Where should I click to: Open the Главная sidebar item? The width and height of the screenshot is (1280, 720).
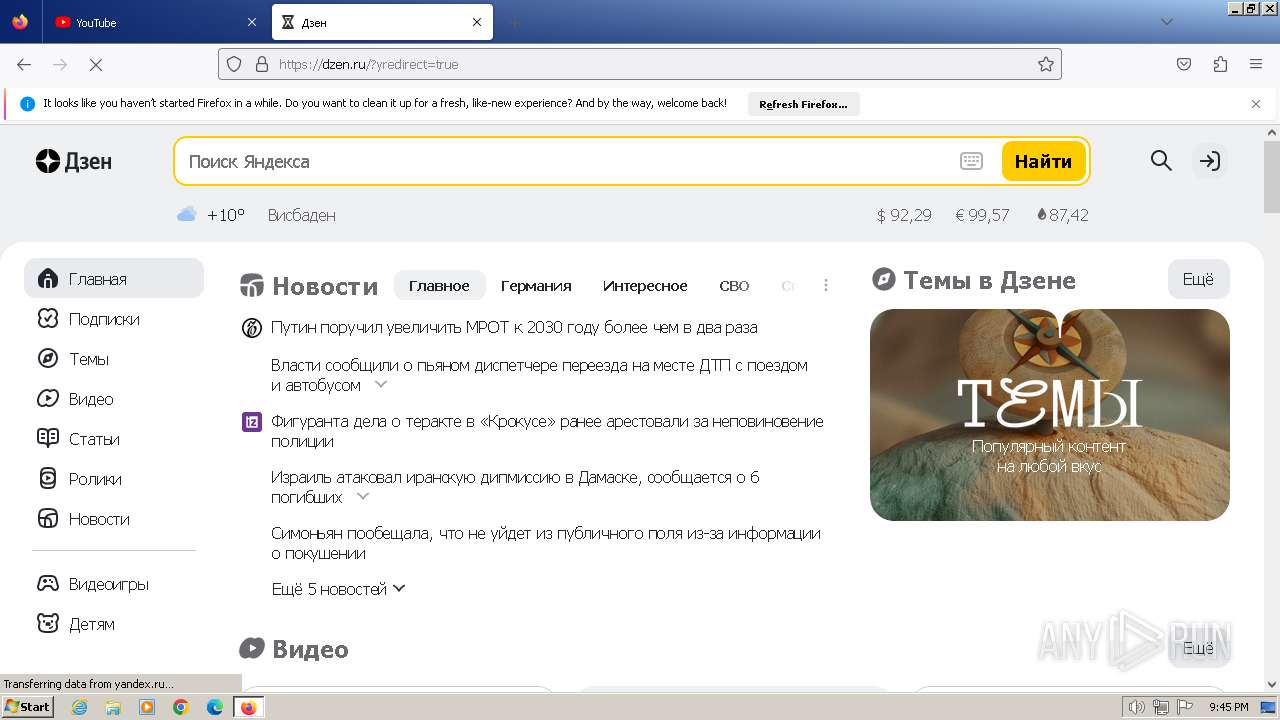click(x=114, y=279)
